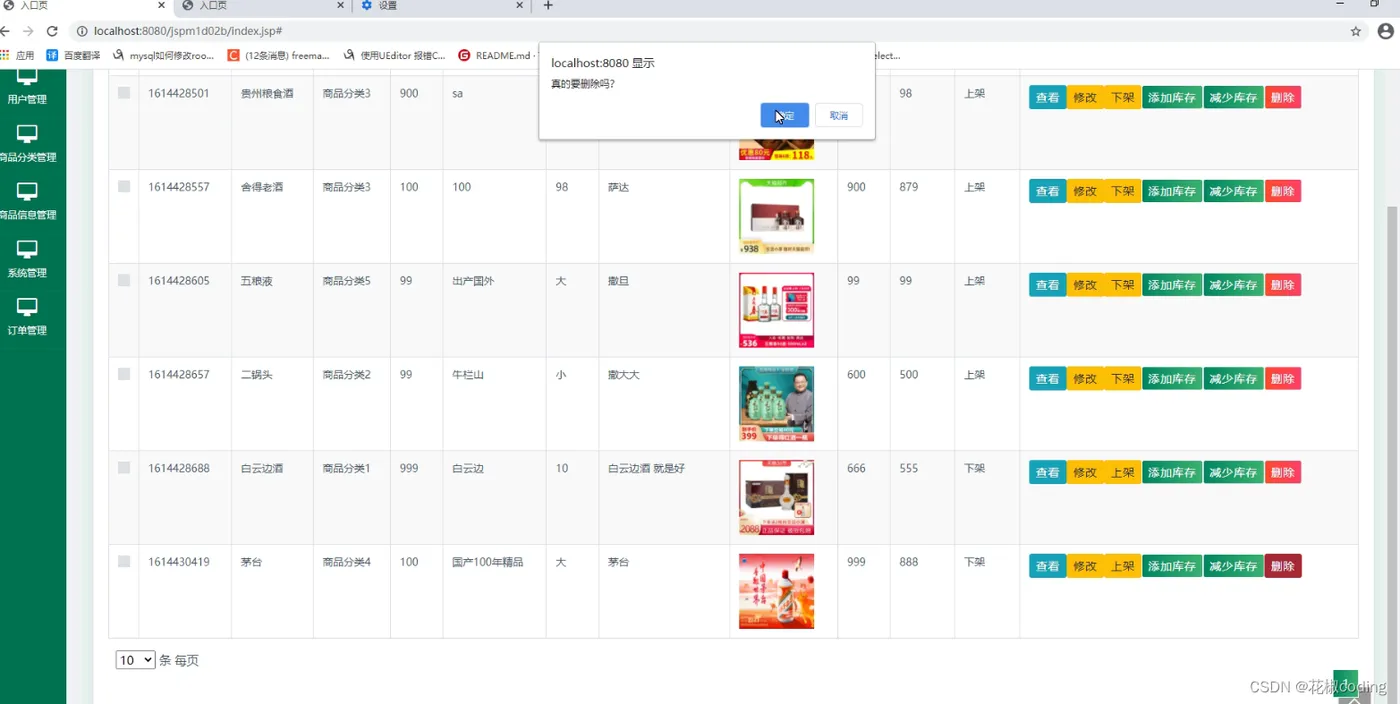
Task: Tick the checkbox for 贵州粮食酒 row
Action: click(124, 93)
